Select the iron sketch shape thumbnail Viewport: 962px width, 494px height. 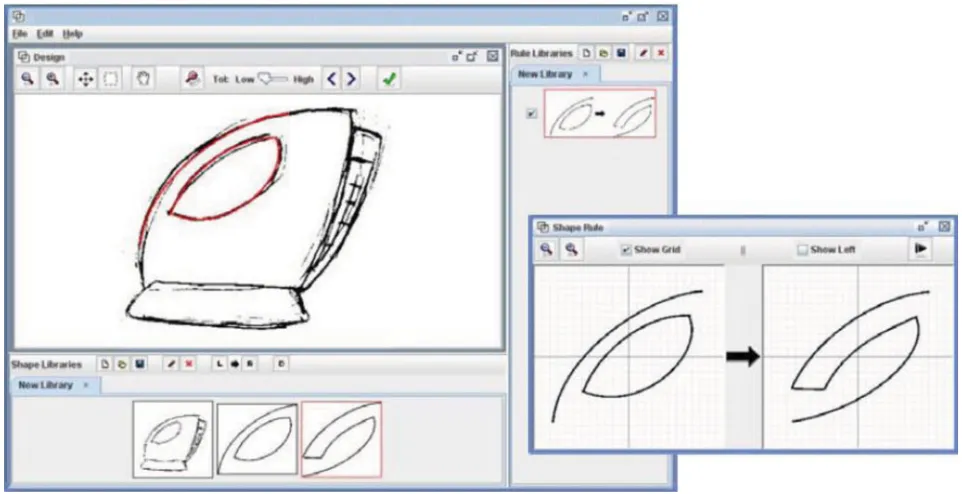(173, 439)
